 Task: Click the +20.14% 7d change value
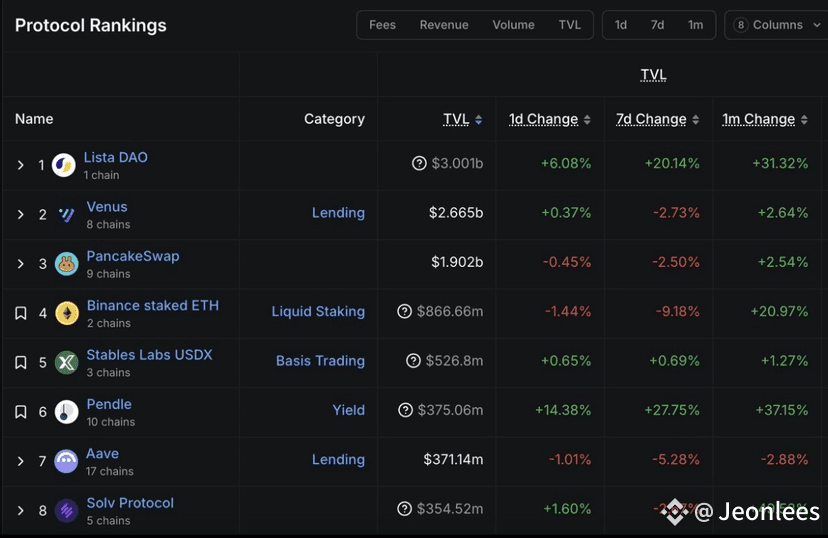pos(672,163)
